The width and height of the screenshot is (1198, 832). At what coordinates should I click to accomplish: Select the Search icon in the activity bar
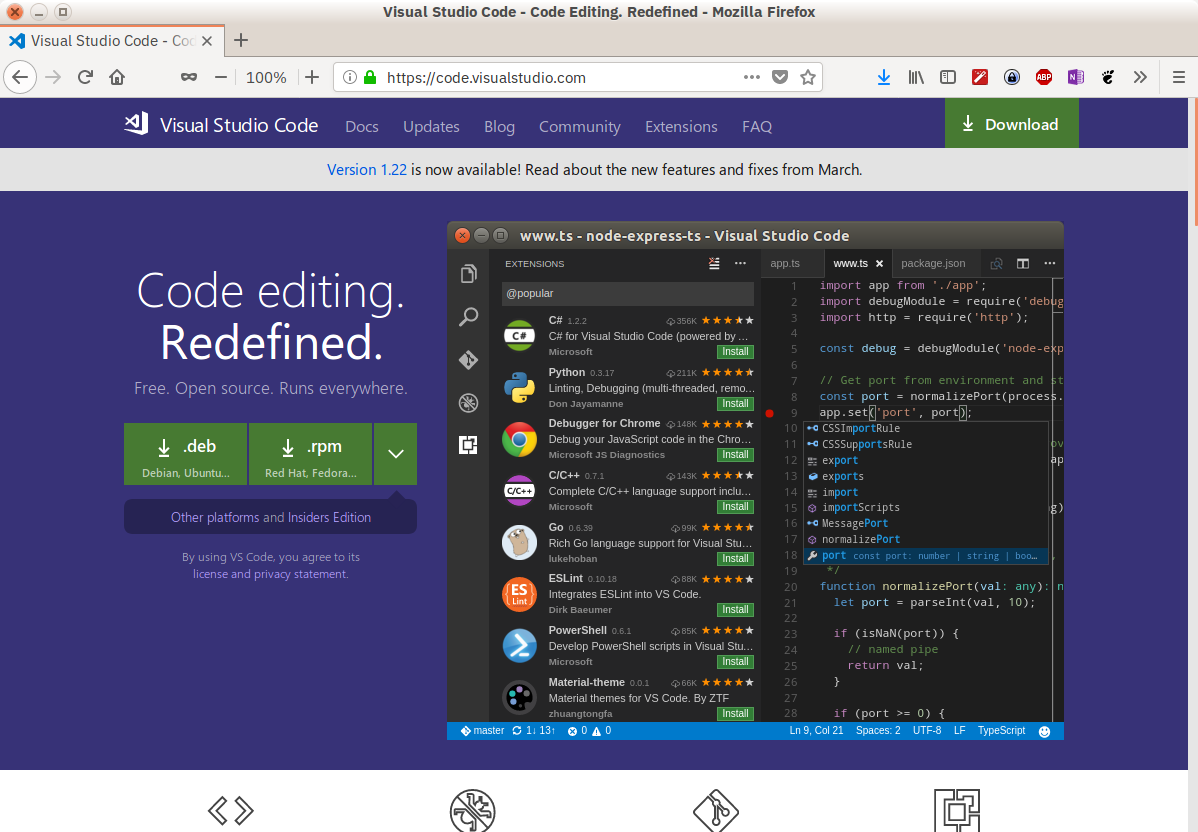[468, 317]
